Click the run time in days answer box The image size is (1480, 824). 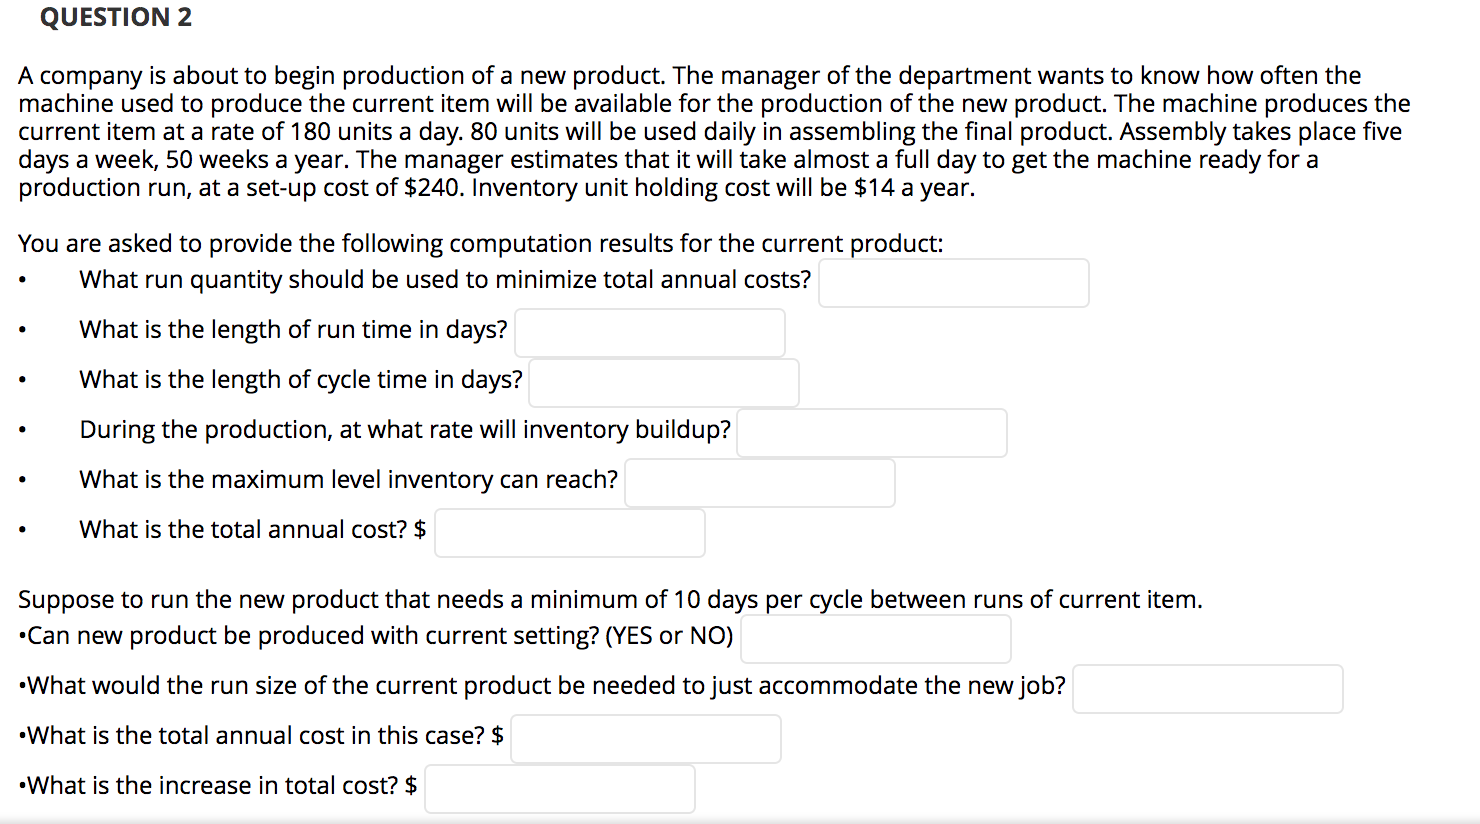tap(649, 332)
